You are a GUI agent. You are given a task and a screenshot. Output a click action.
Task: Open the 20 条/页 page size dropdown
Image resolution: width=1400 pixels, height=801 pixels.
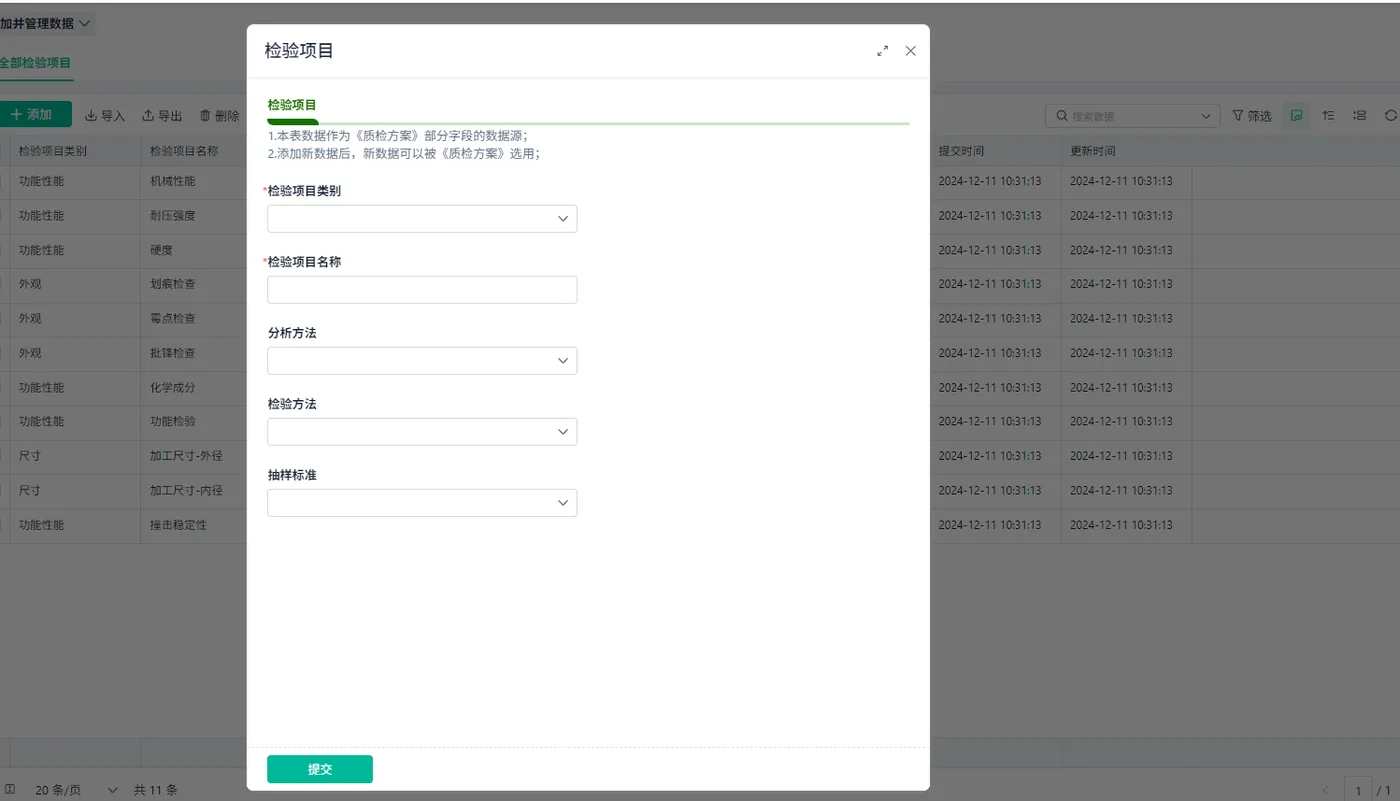coord(76,790)
